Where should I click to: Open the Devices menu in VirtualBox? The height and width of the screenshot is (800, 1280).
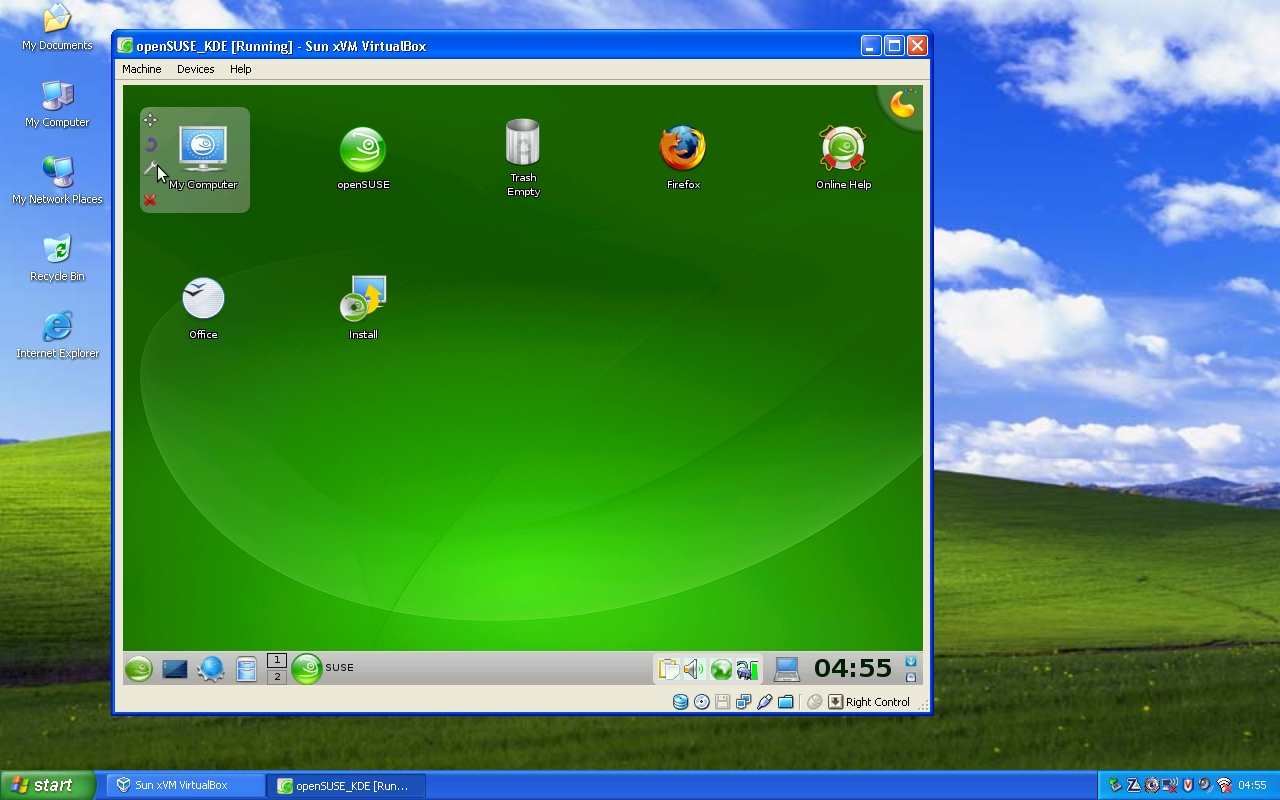coord(196,69)
